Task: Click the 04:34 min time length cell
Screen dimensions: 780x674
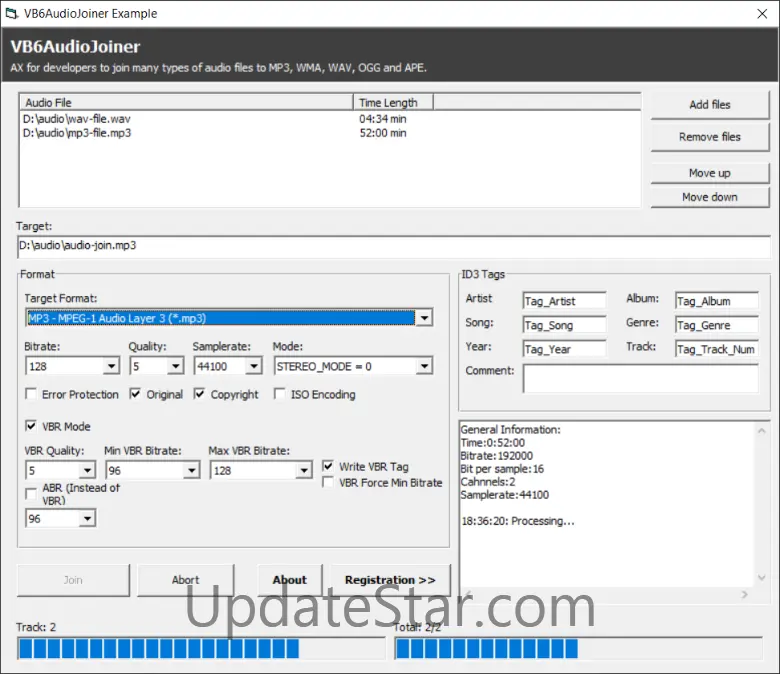Action: pos(383,119)
